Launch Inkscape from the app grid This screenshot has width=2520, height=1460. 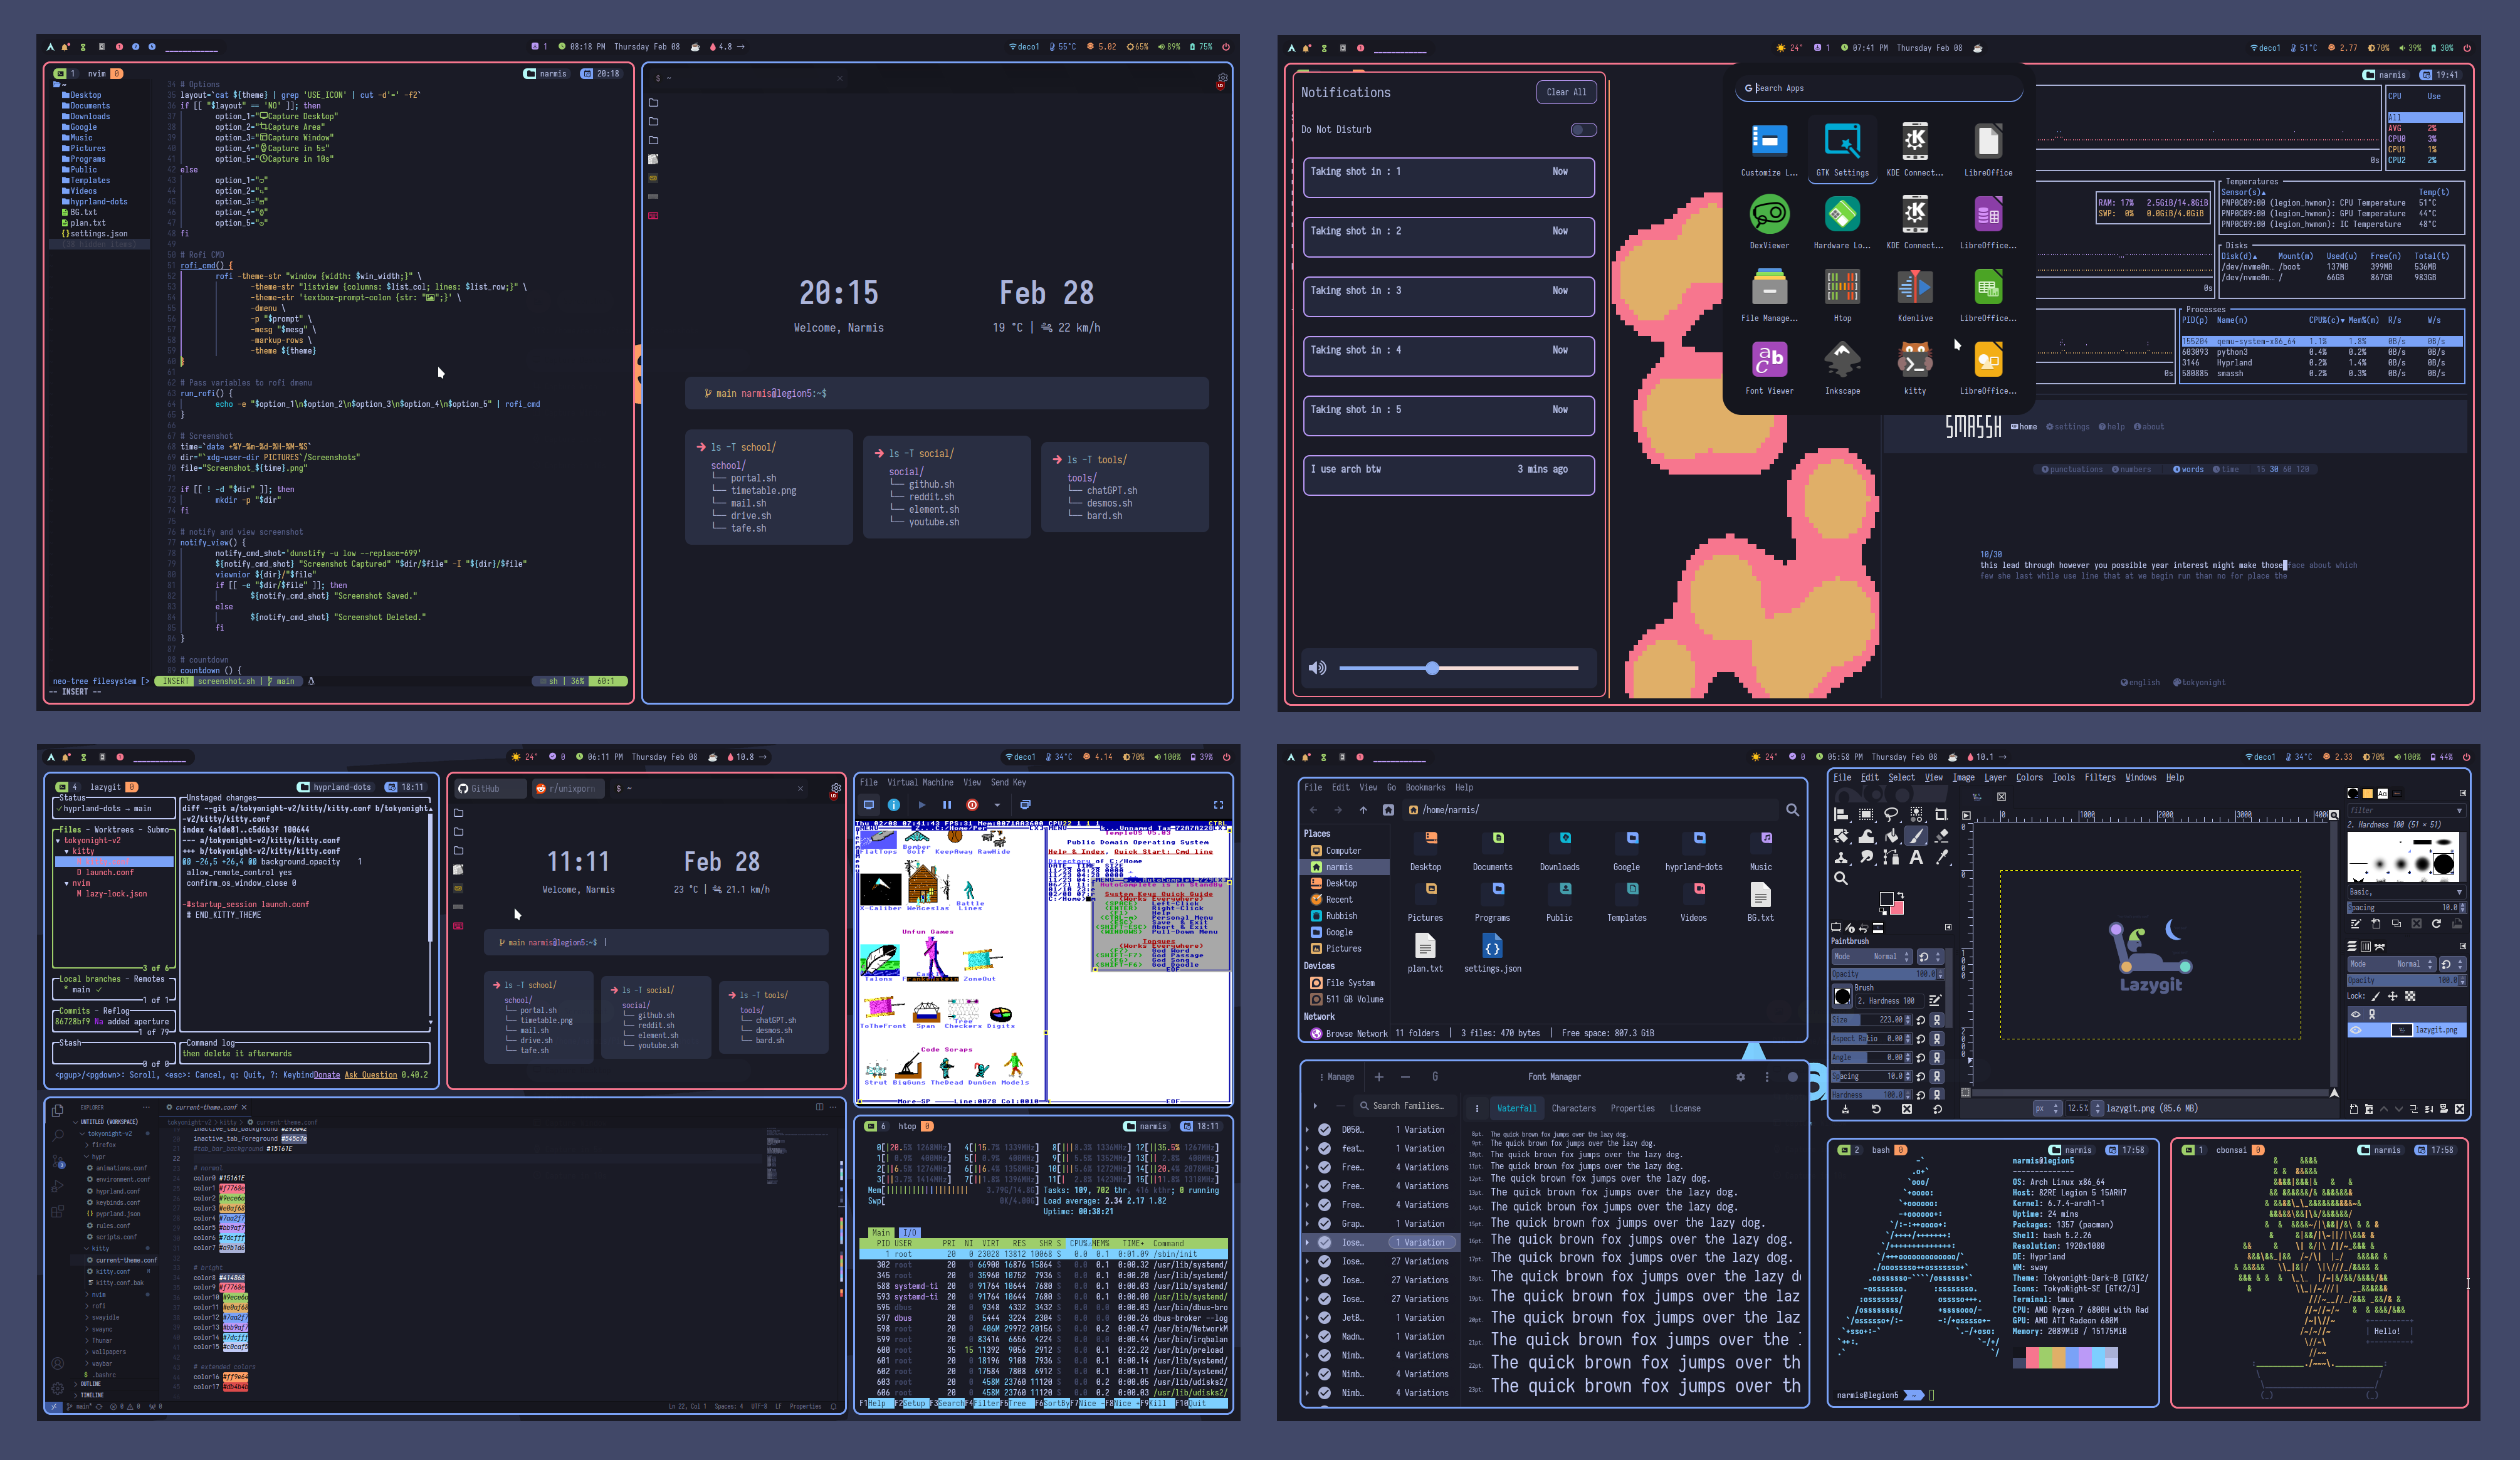pos(1842,368)
